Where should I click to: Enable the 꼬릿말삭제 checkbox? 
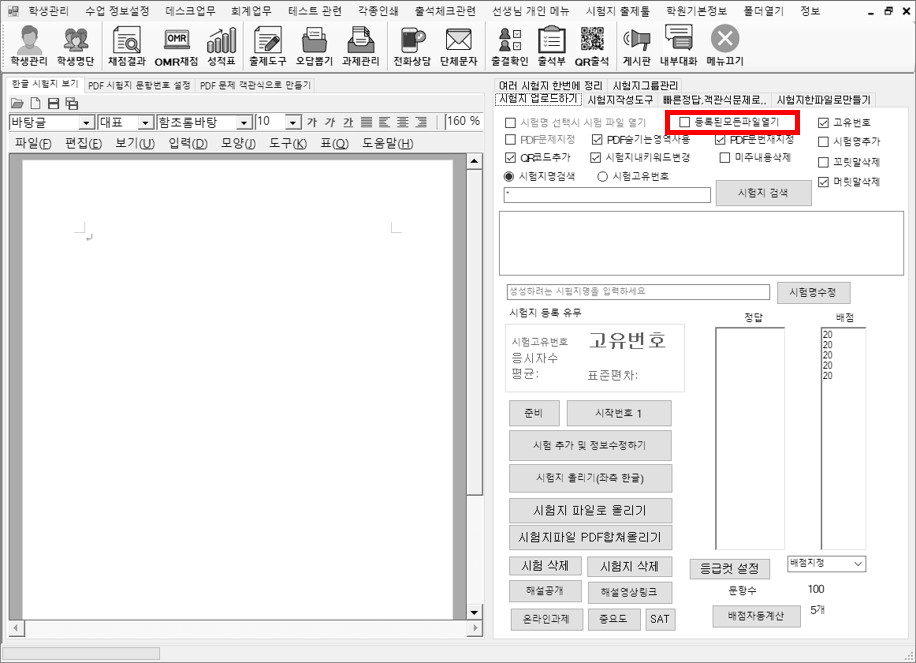coord(824,162)
